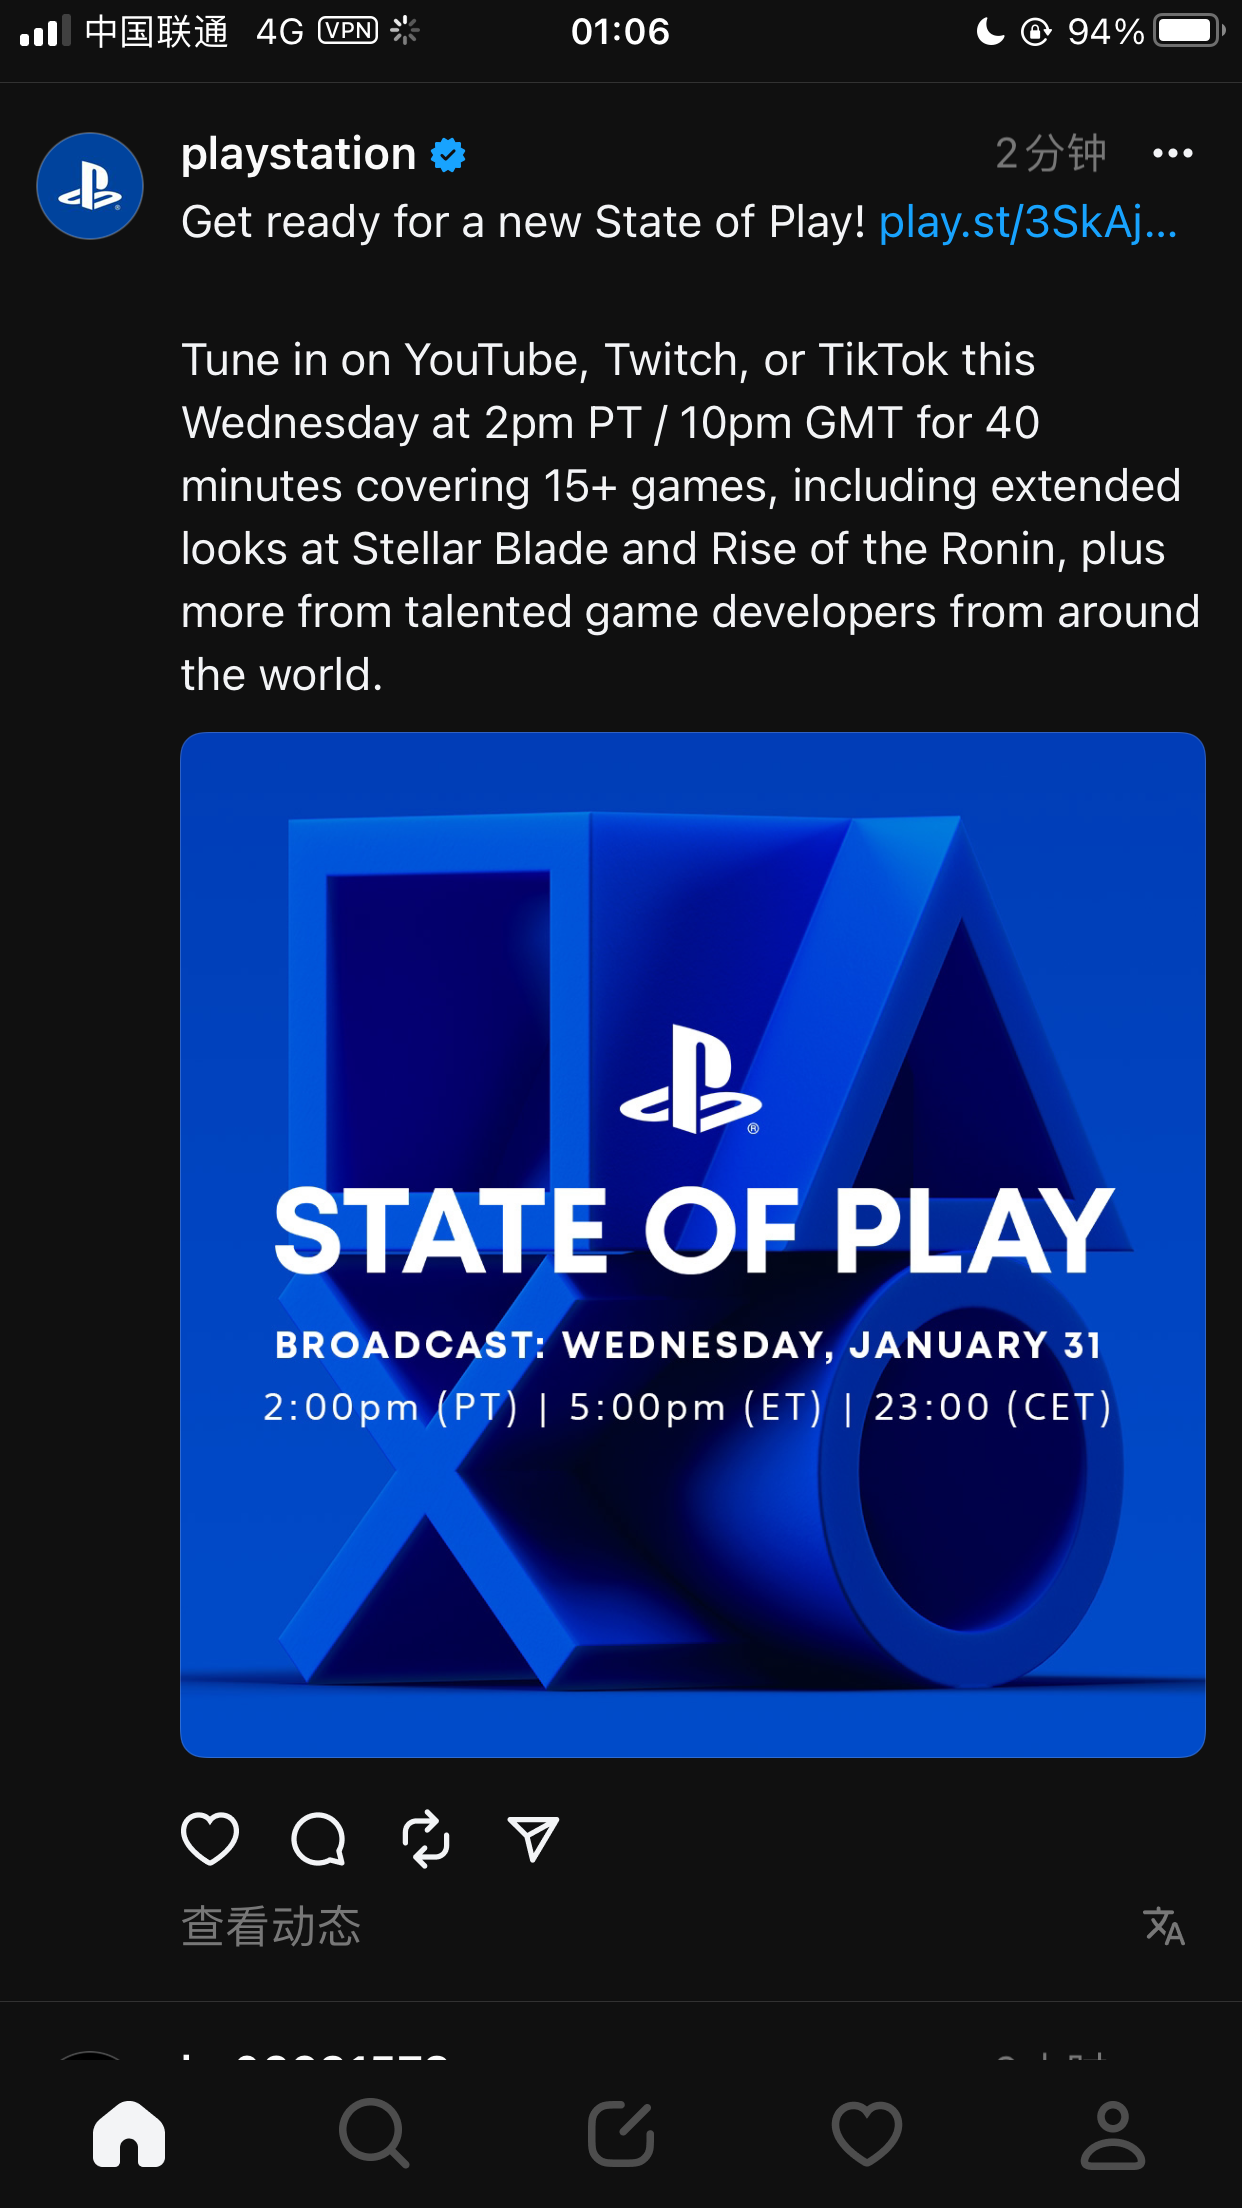Repost the State of Play post

pos(426,1838)
